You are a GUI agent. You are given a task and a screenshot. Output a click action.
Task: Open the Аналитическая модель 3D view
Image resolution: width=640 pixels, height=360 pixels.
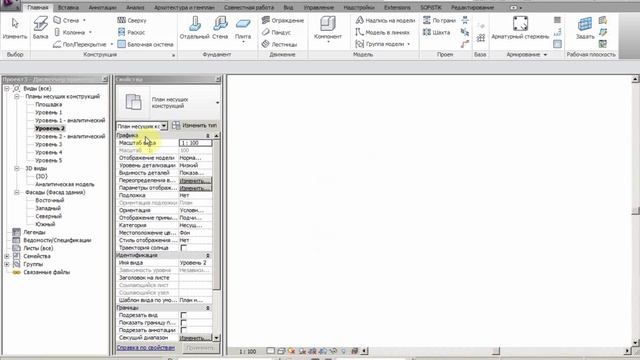click(64, 184)
